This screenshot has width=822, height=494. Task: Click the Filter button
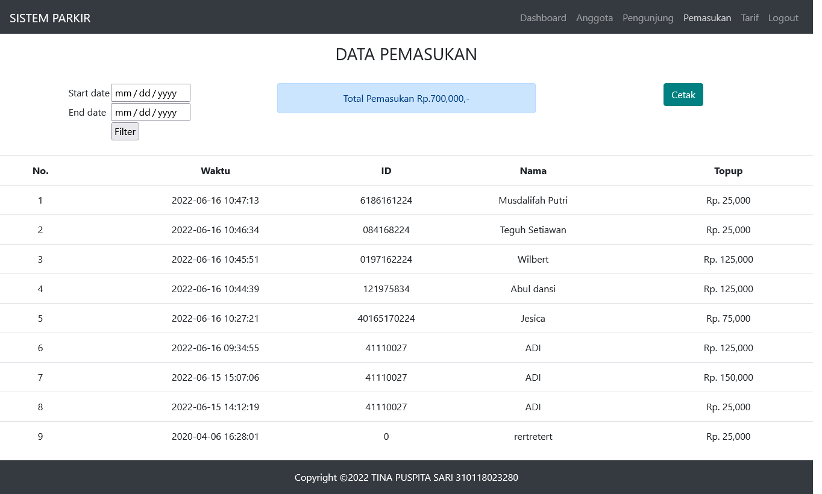[x=125, y=132]
